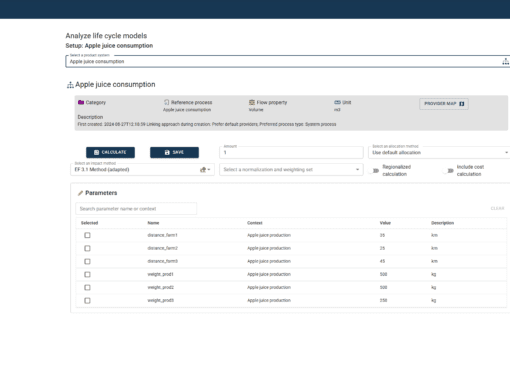
Task: Click the context cell of weight_prod1
Action: 269,274
